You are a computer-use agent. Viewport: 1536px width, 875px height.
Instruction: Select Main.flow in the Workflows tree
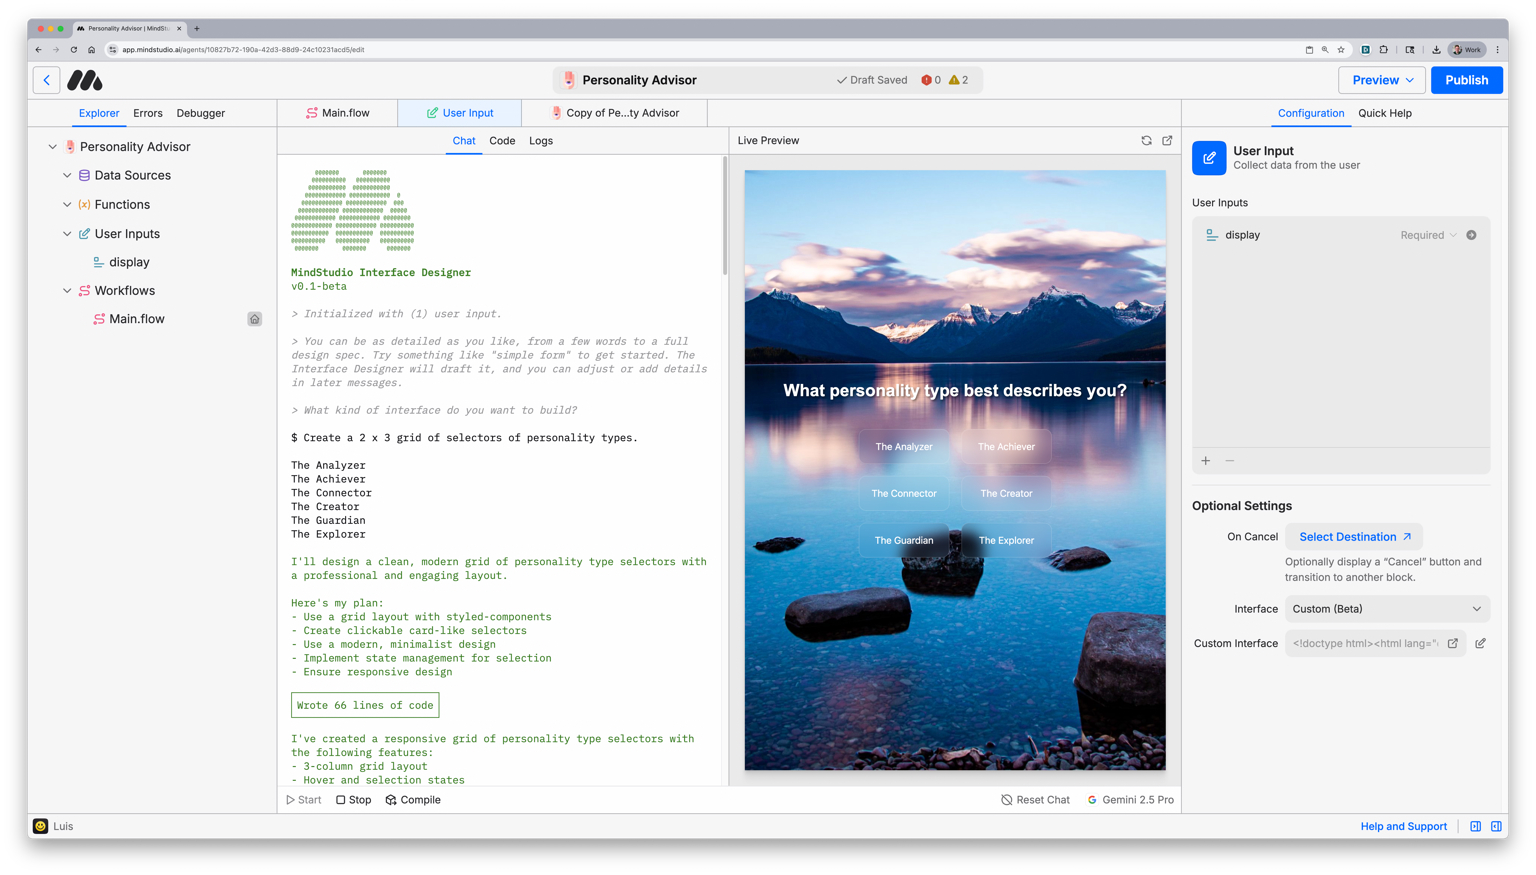pos(136,319)
